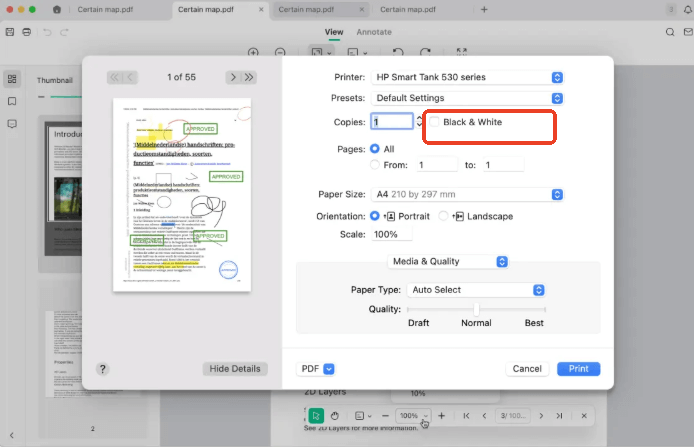
Task: Open the Paper Size dropdown
Action: [467, 194]
